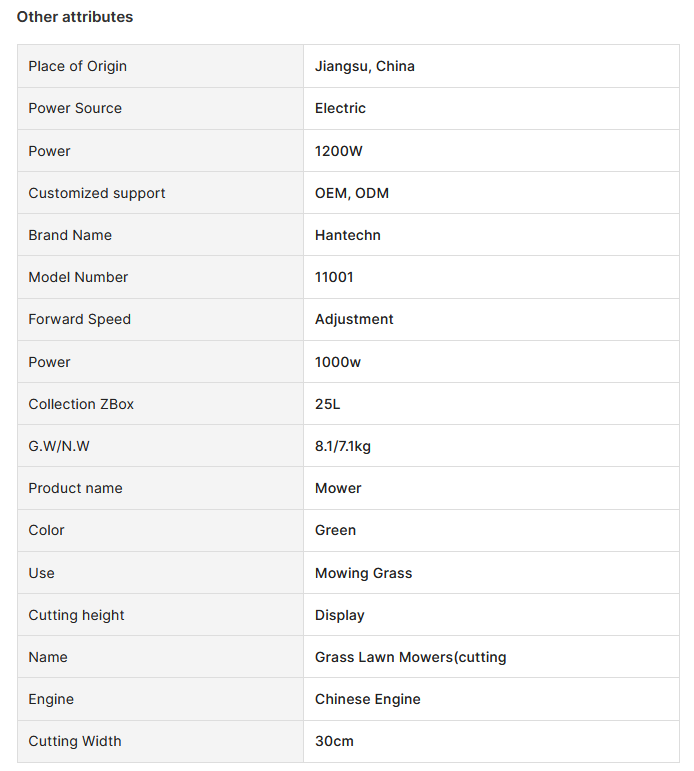
Task: Click the "1200W" power value
Action: 340,151
